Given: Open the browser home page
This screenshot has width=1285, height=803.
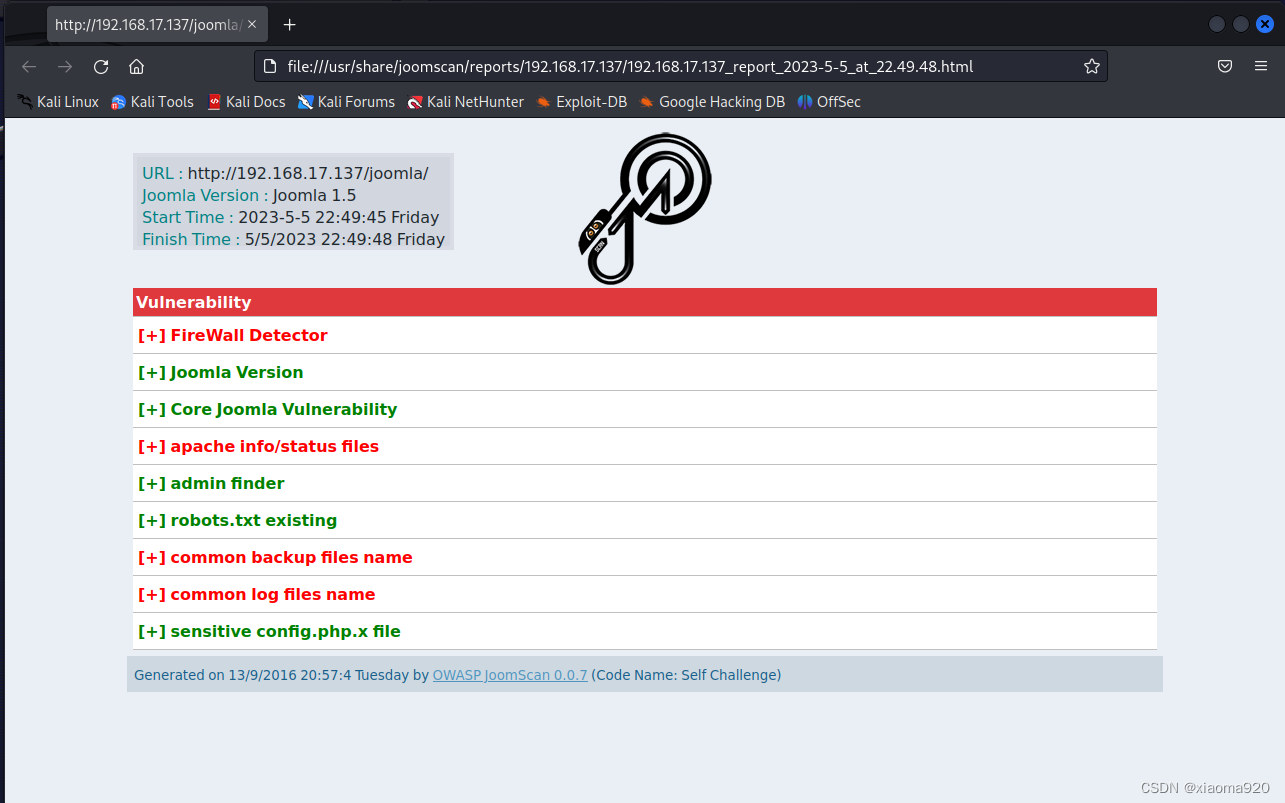Looking at the screenshot, I should pyautogui.click(x=137, y=67).
